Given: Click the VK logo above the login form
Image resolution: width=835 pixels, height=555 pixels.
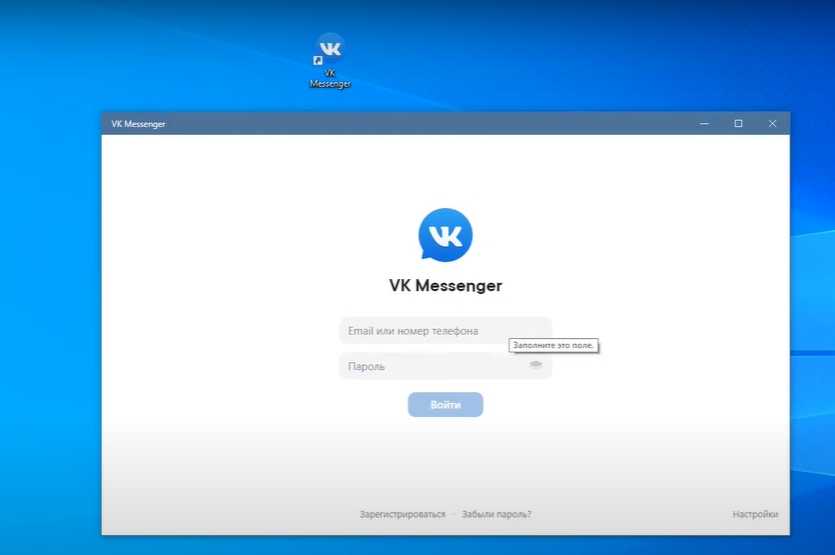Looking at the screenshot, I should [445, 235].
